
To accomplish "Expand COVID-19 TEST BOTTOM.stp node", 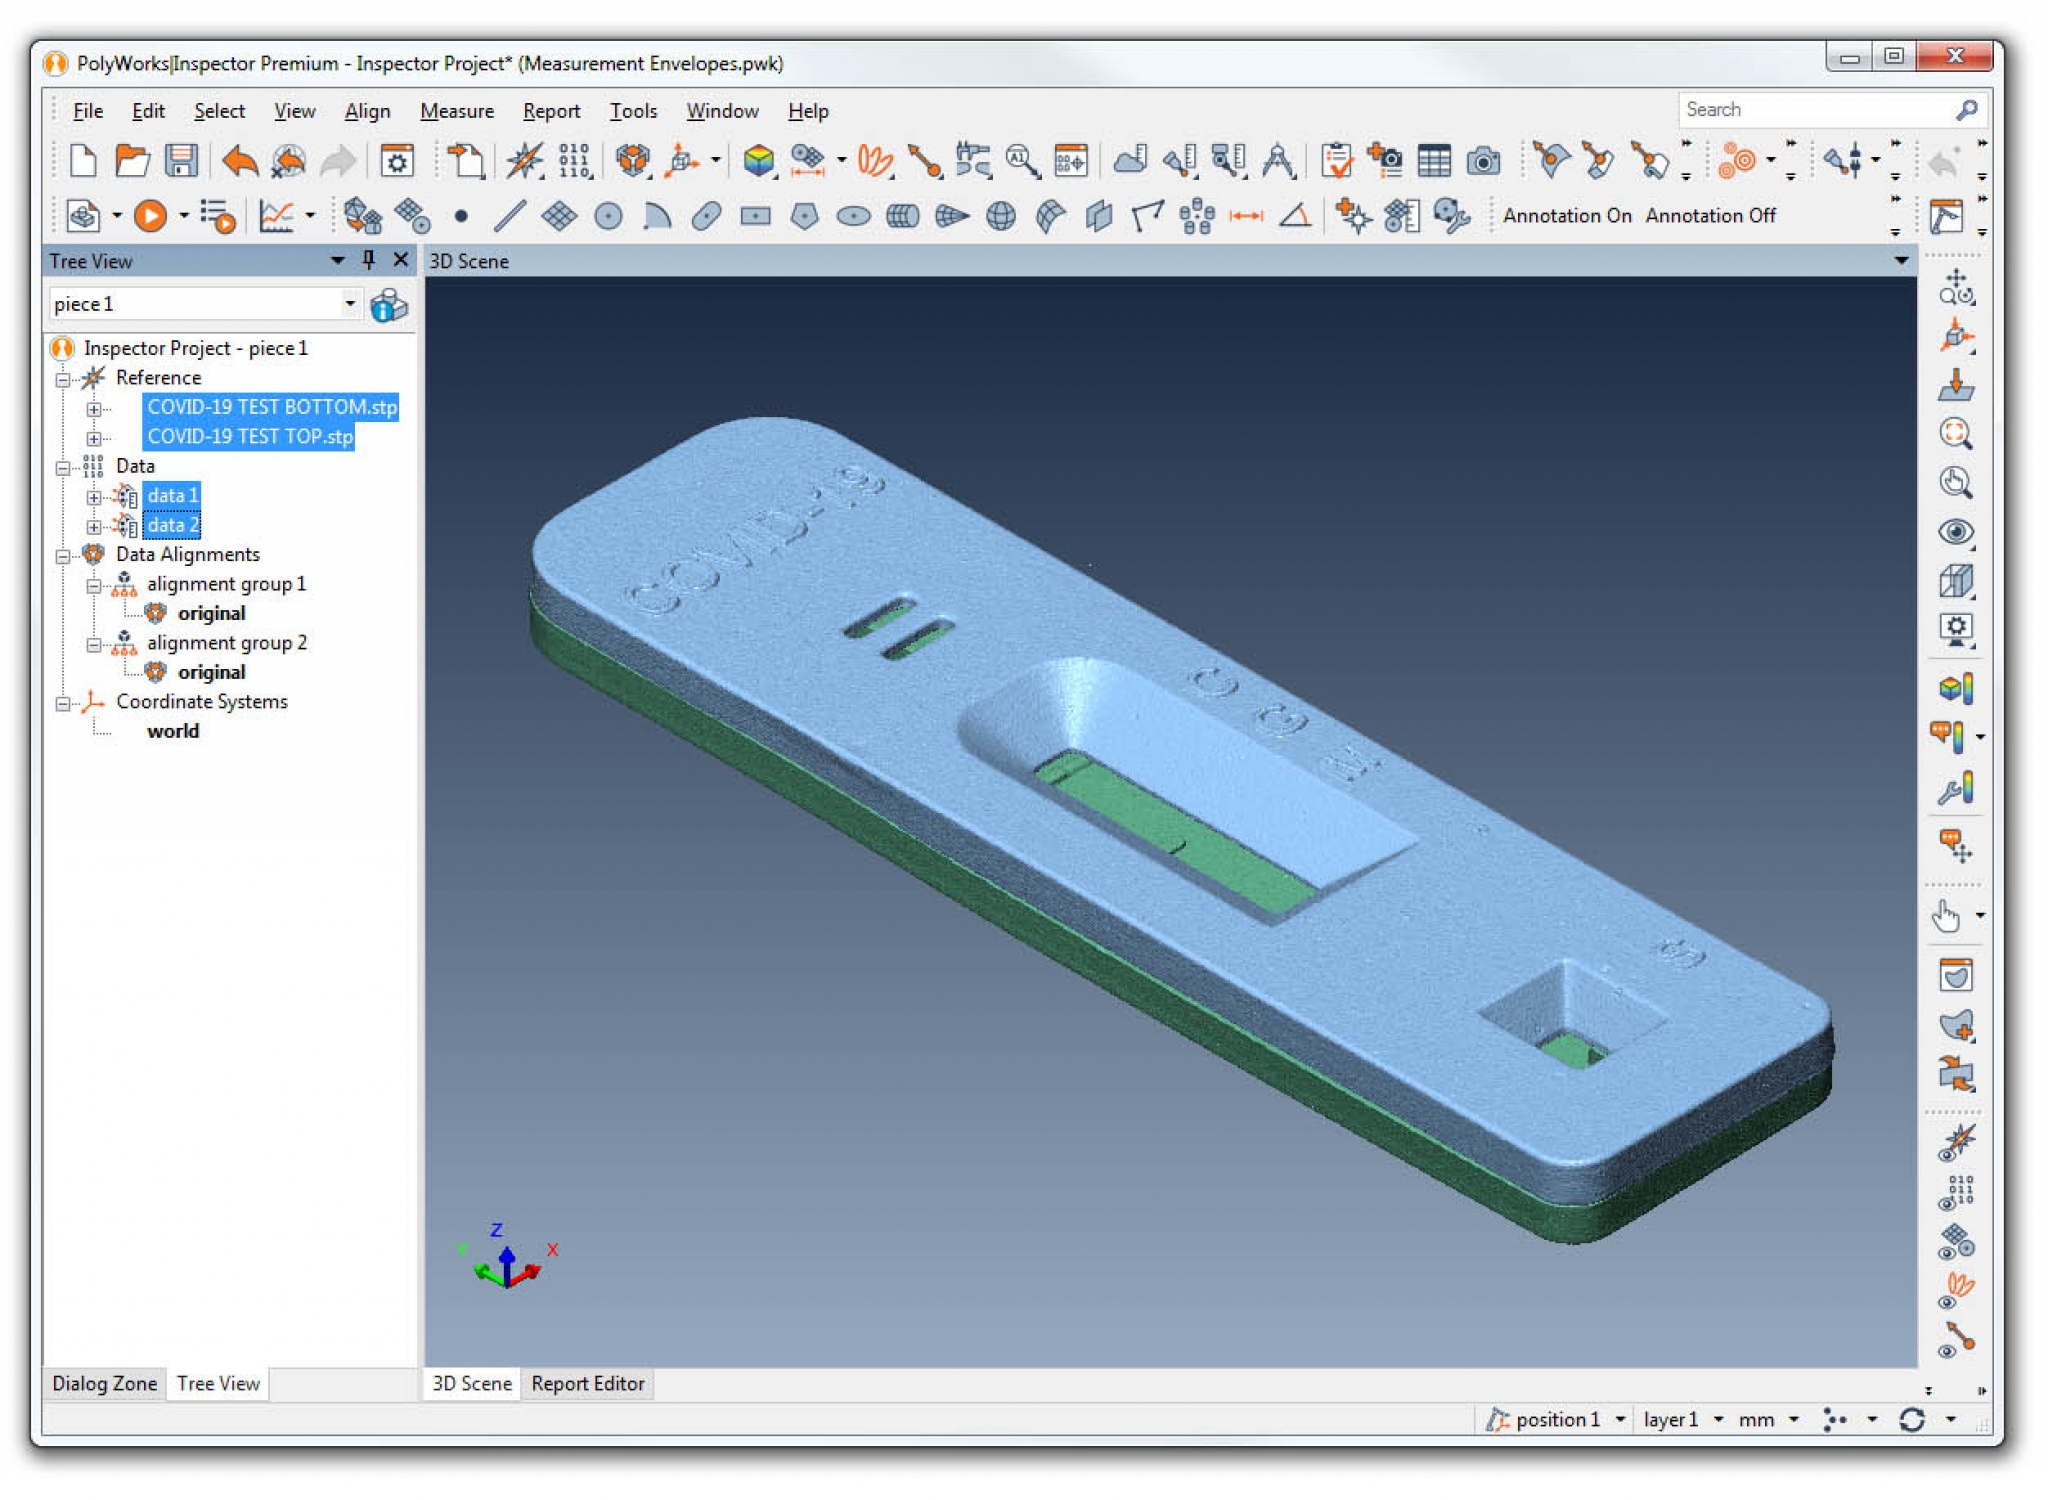I will click(x=93, y=408).
